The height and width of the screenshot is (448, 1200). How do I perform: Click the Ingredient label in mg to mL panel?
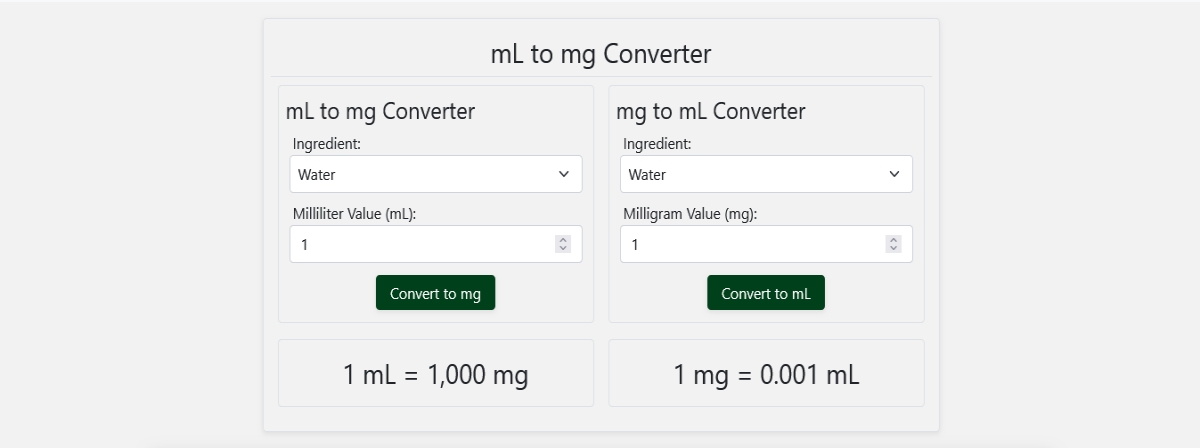(x=657, y=144)
